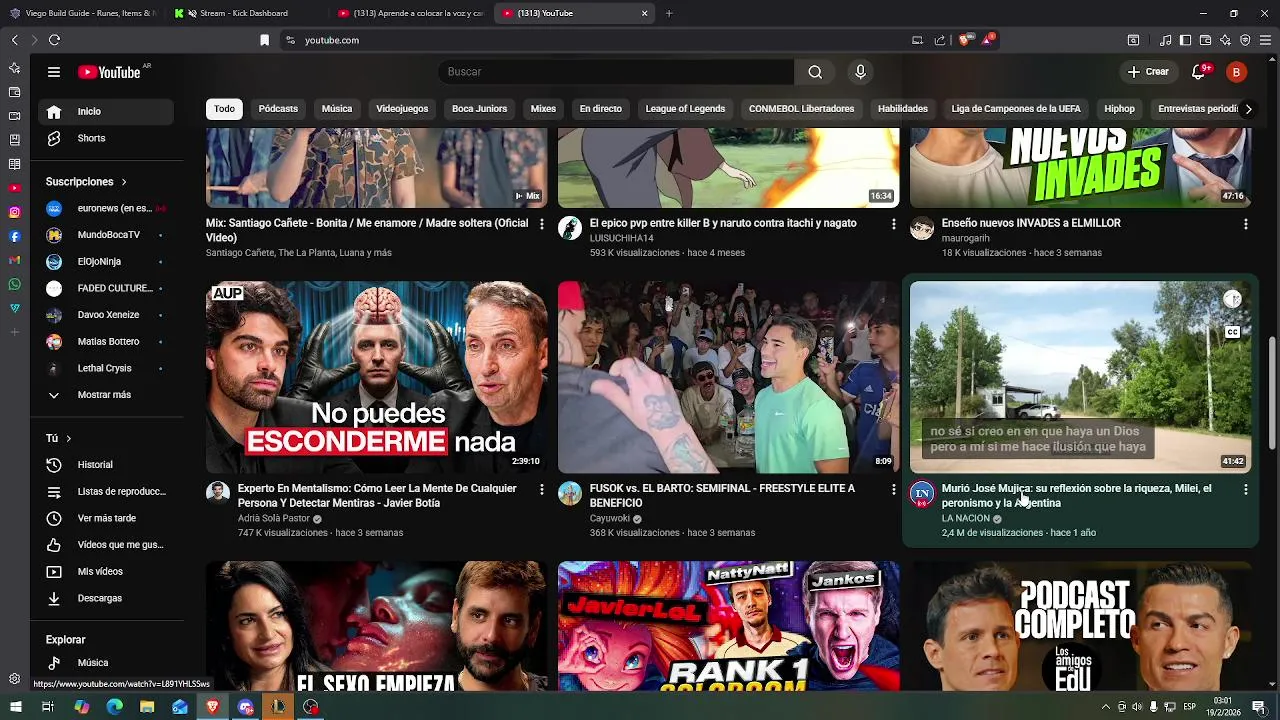Open Brave main menu hamburger
The image size is (1280, 720).
[1266, 40]
